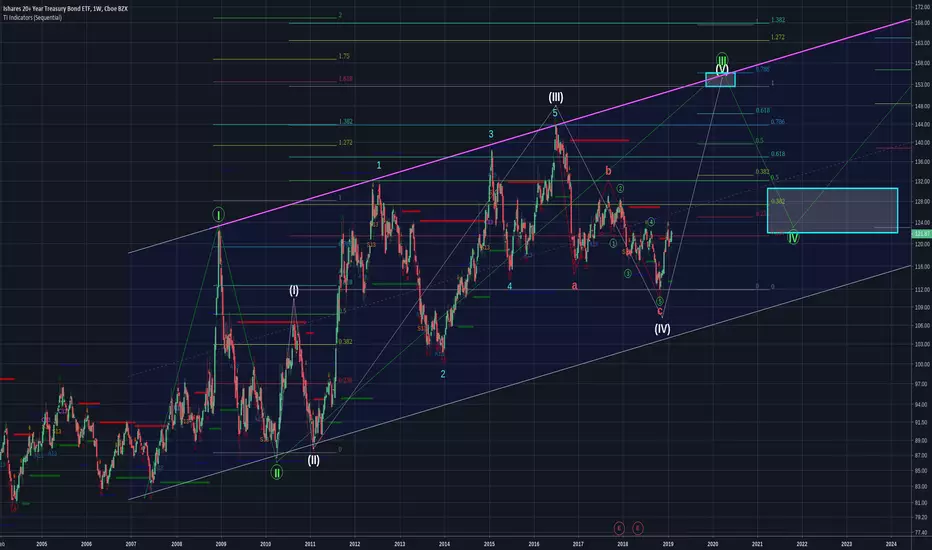Click the 89.00 price axis label
The image size is (932, 550).
coord(922,441)
